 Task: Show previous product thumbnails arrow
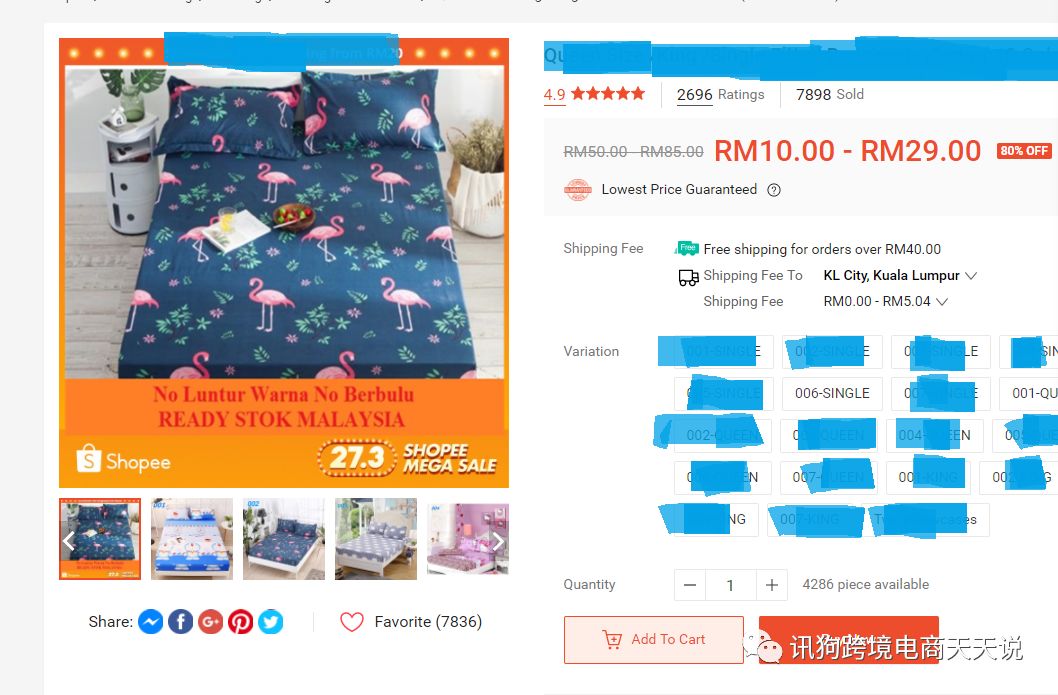click(69, 541)
